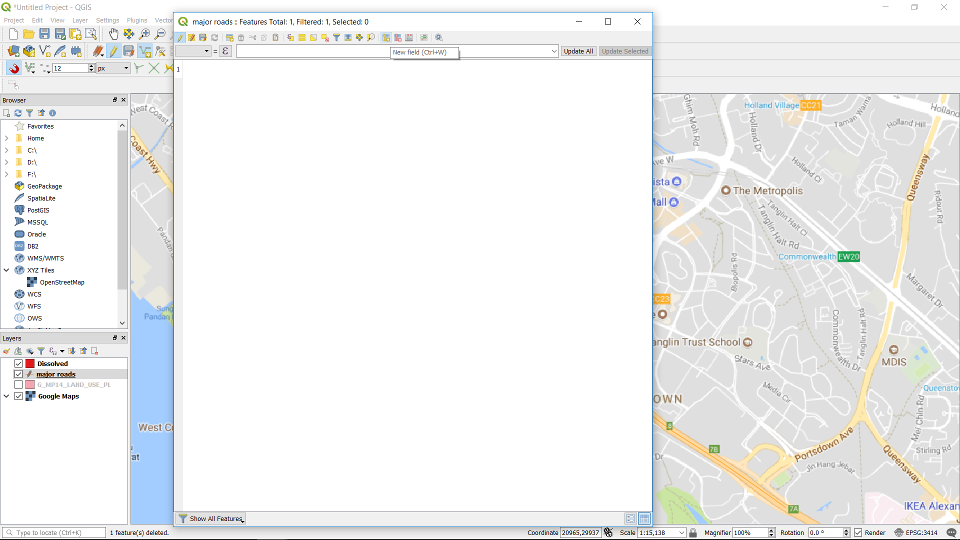The image size is (960, 540).
Task: Uncheck the Dissolved layer visibility
Action: (18, 363)
